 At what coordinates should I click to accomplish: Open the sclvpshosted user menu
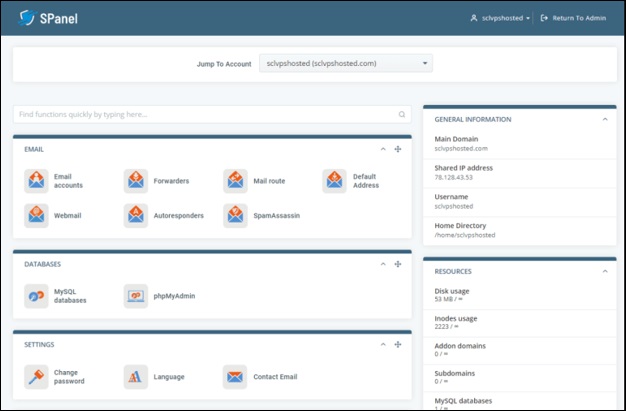point(500,18)
